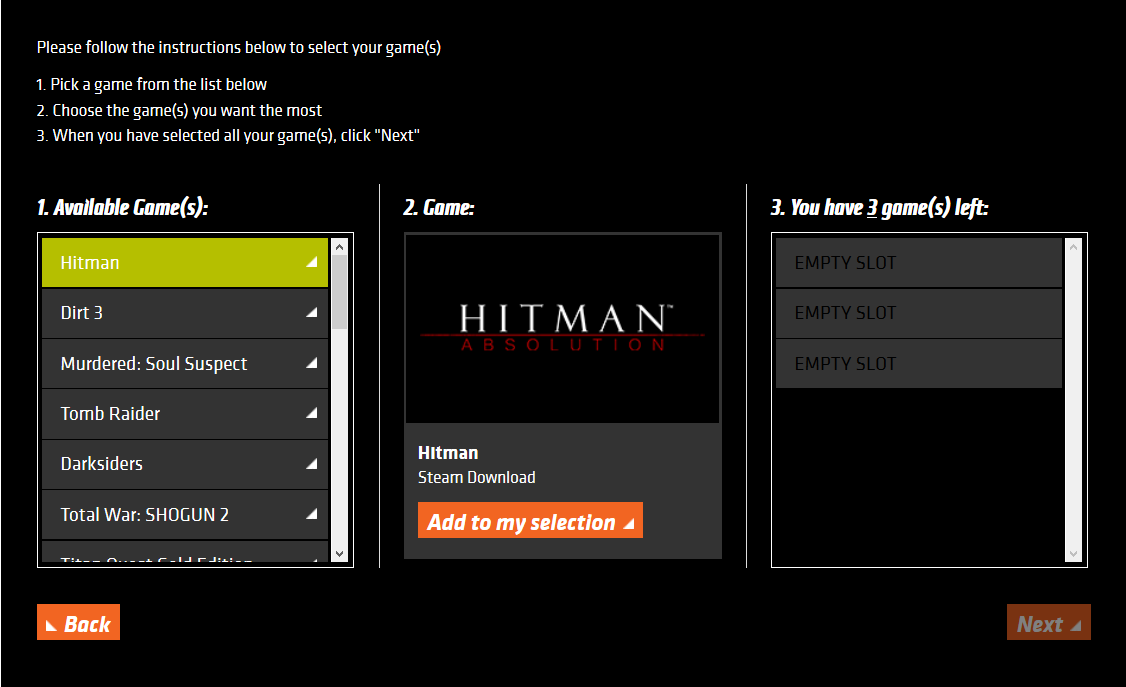Select the Darksiders game entry
Viewport: 1126px width, 687px height.
point(185,464)
